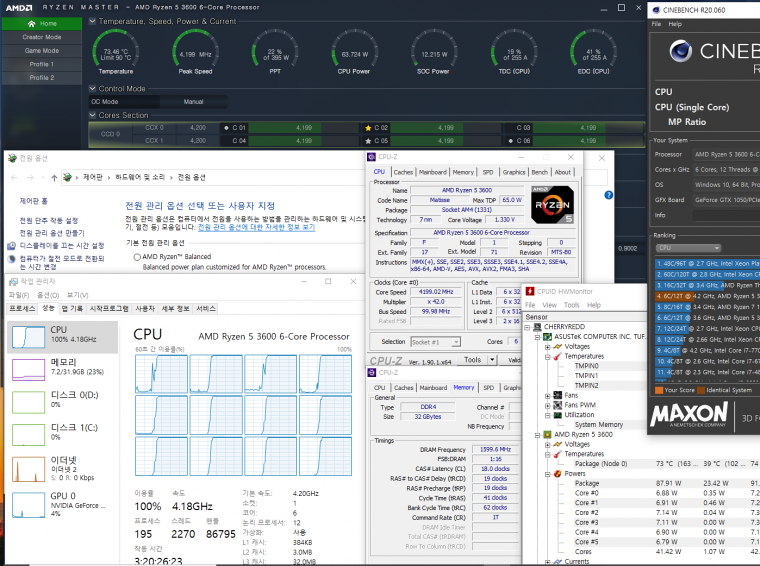Viewport: 760px width, 566px height.
Task: Click the power options icon in title bar
Action: (13, 158)
